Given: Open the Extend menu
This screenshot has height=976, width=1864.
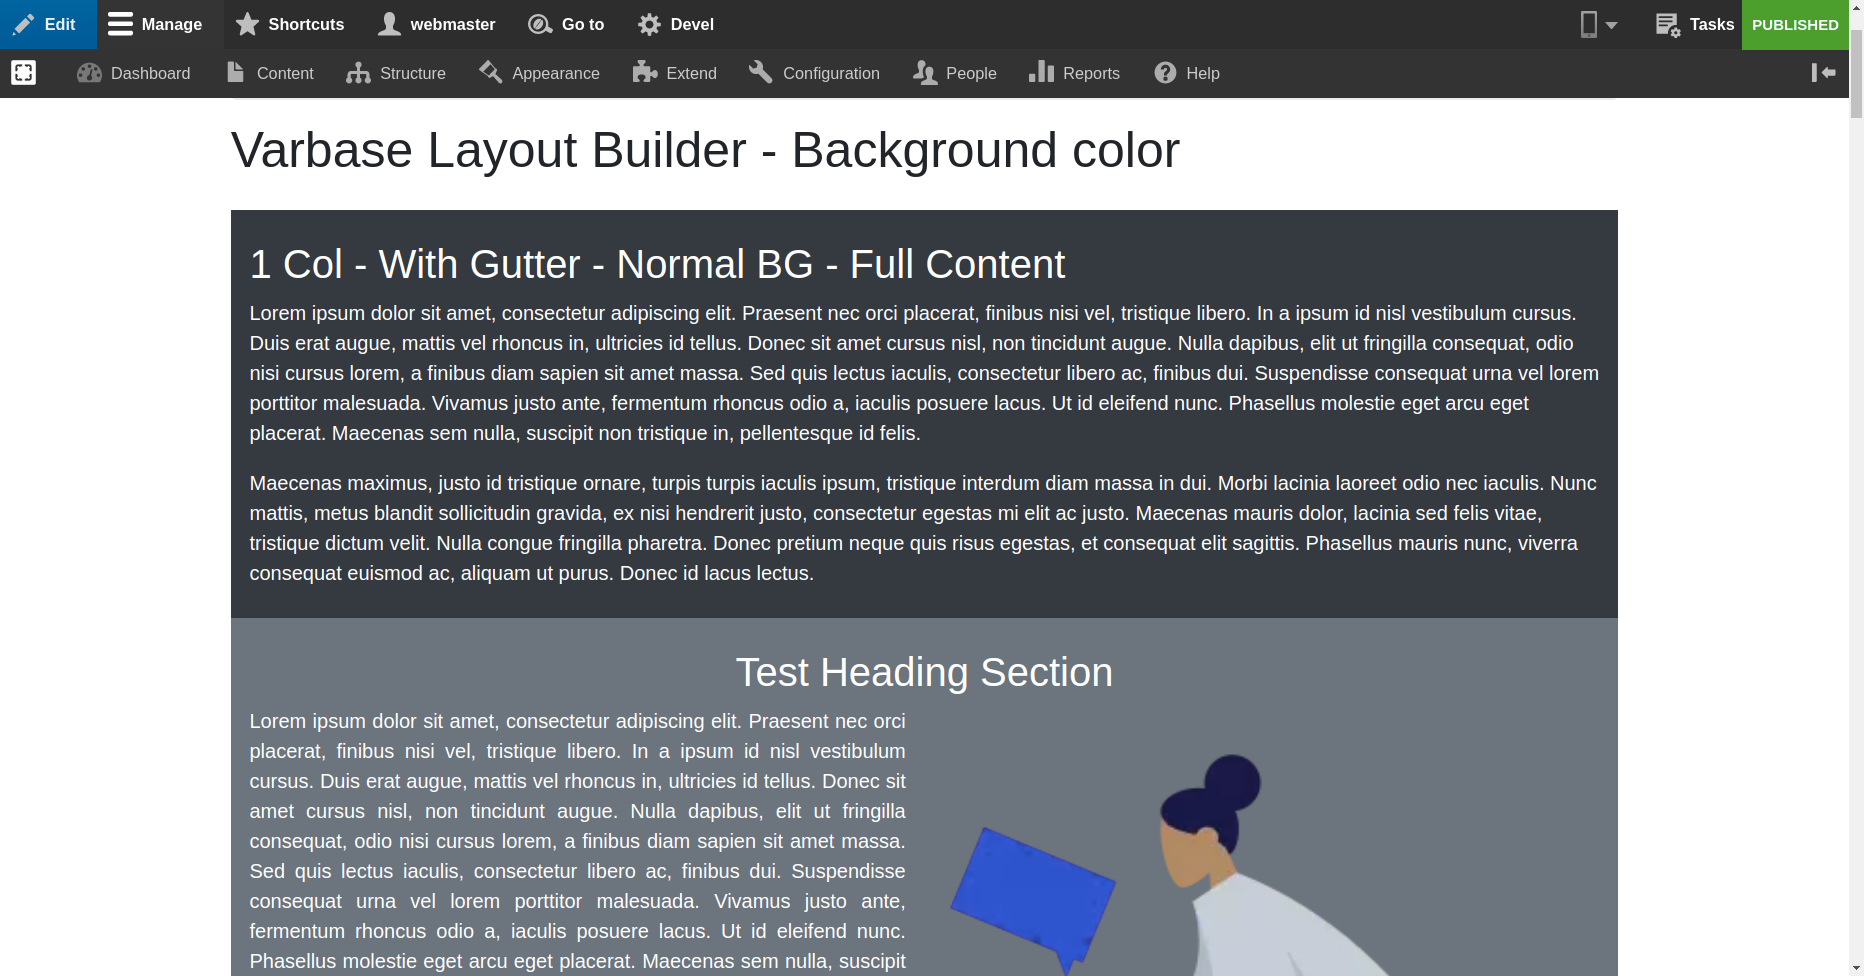Looking at the screenshot, I should [675, 72].
